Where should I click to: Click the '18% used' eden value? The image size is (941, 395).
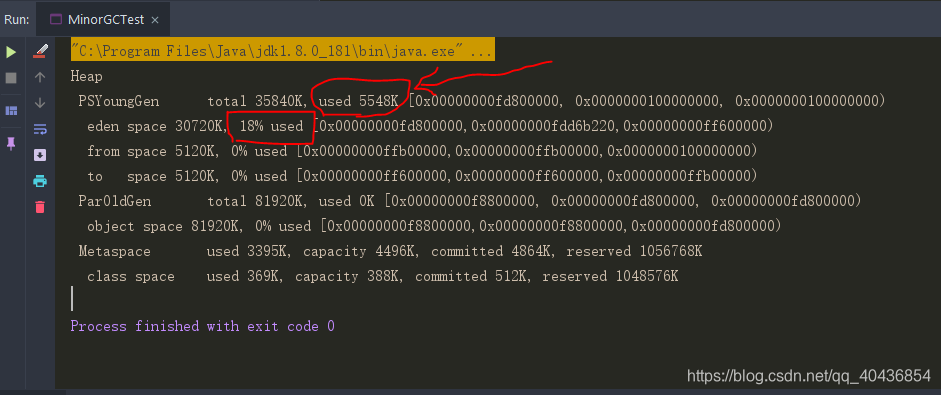click(271, 127)
